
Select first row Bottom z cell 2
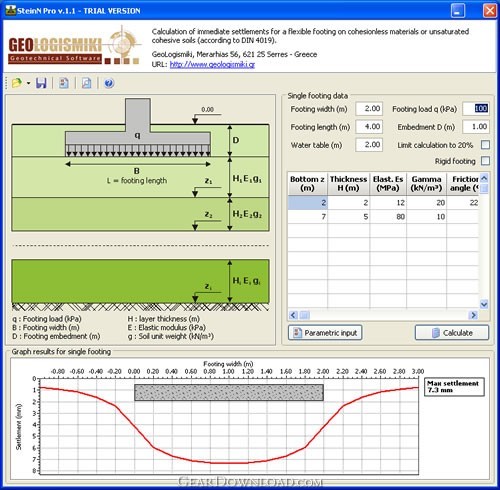[x=307, y=203]
